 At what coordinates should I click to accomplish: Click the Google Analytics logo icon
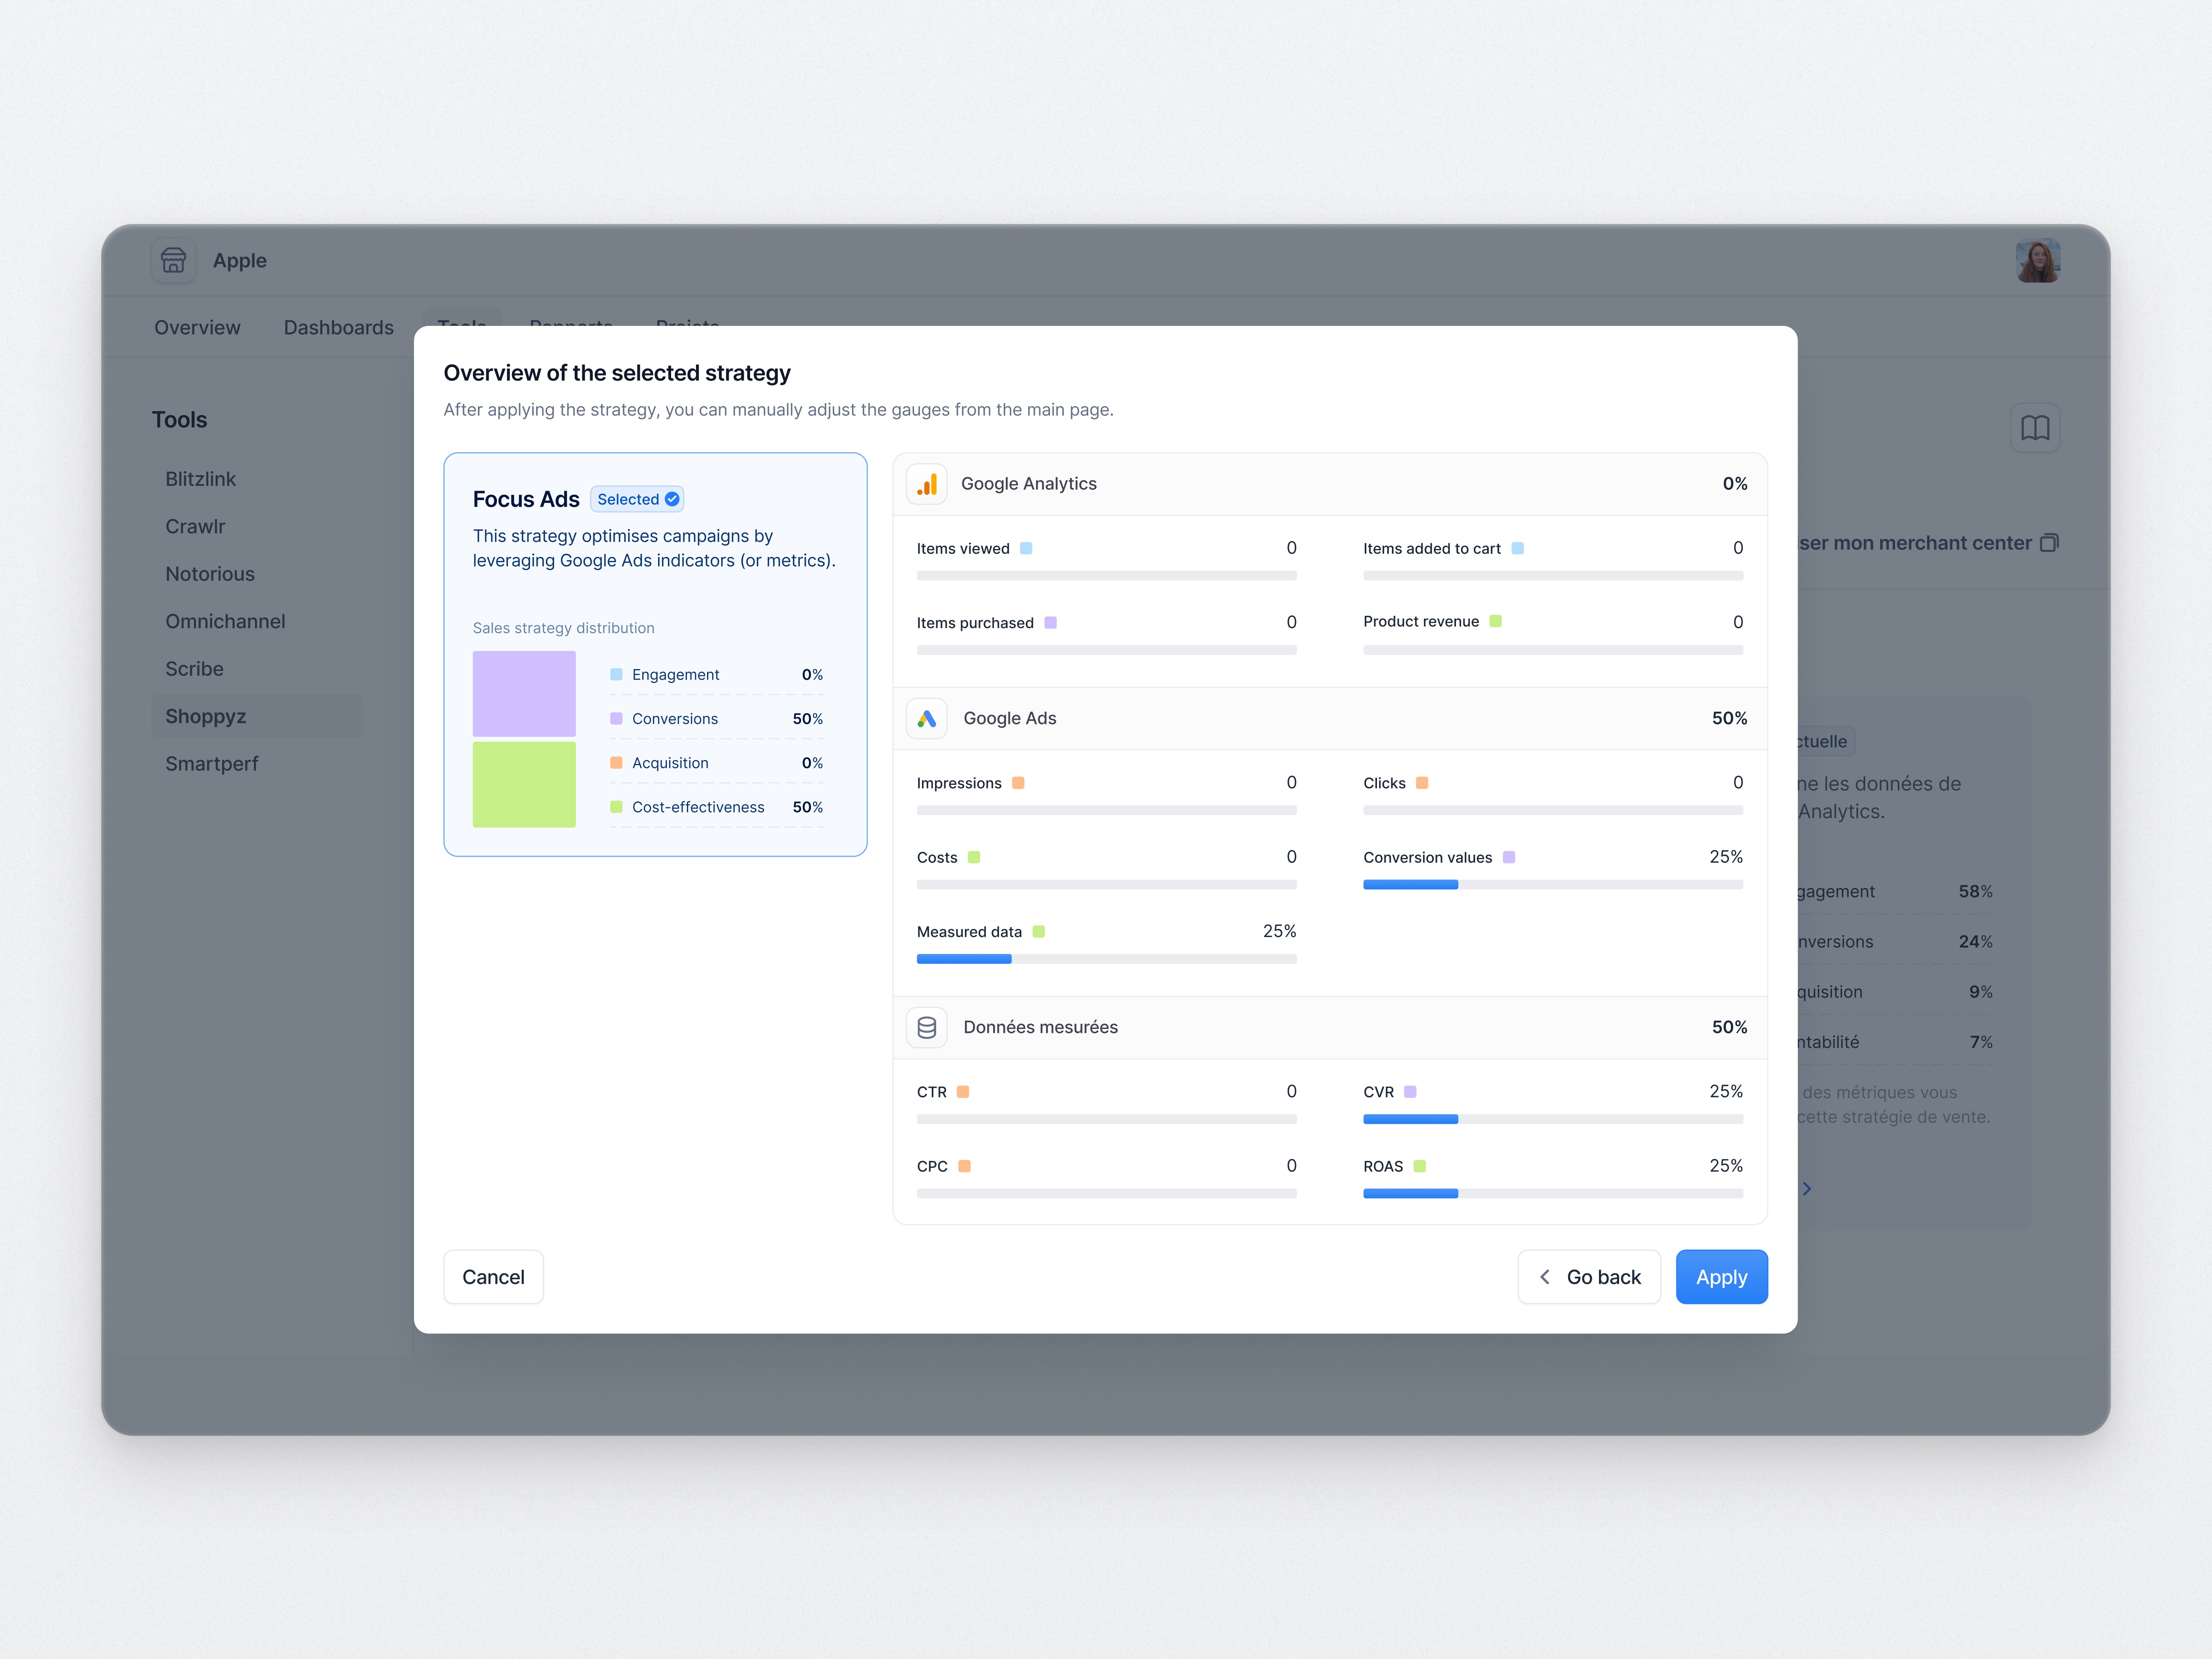click(x=927, y=484)
